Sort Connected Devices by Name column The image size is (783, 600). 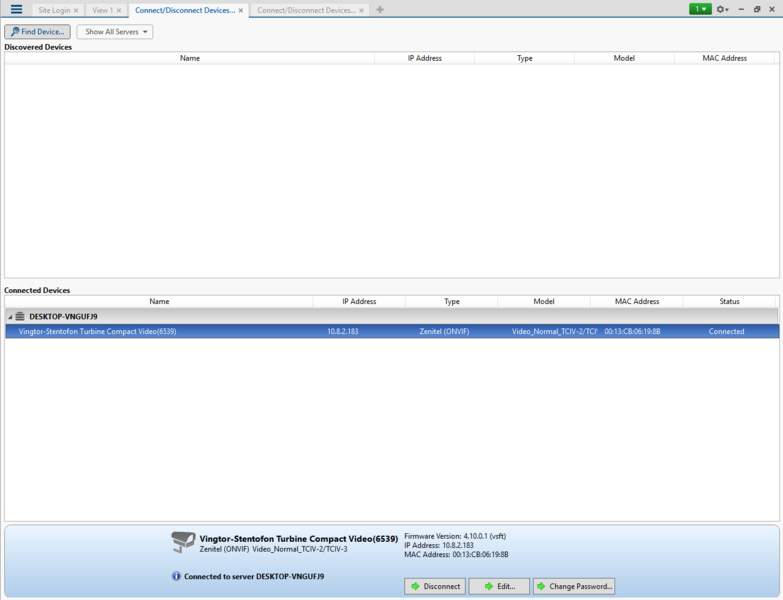[x=159, y=301]
